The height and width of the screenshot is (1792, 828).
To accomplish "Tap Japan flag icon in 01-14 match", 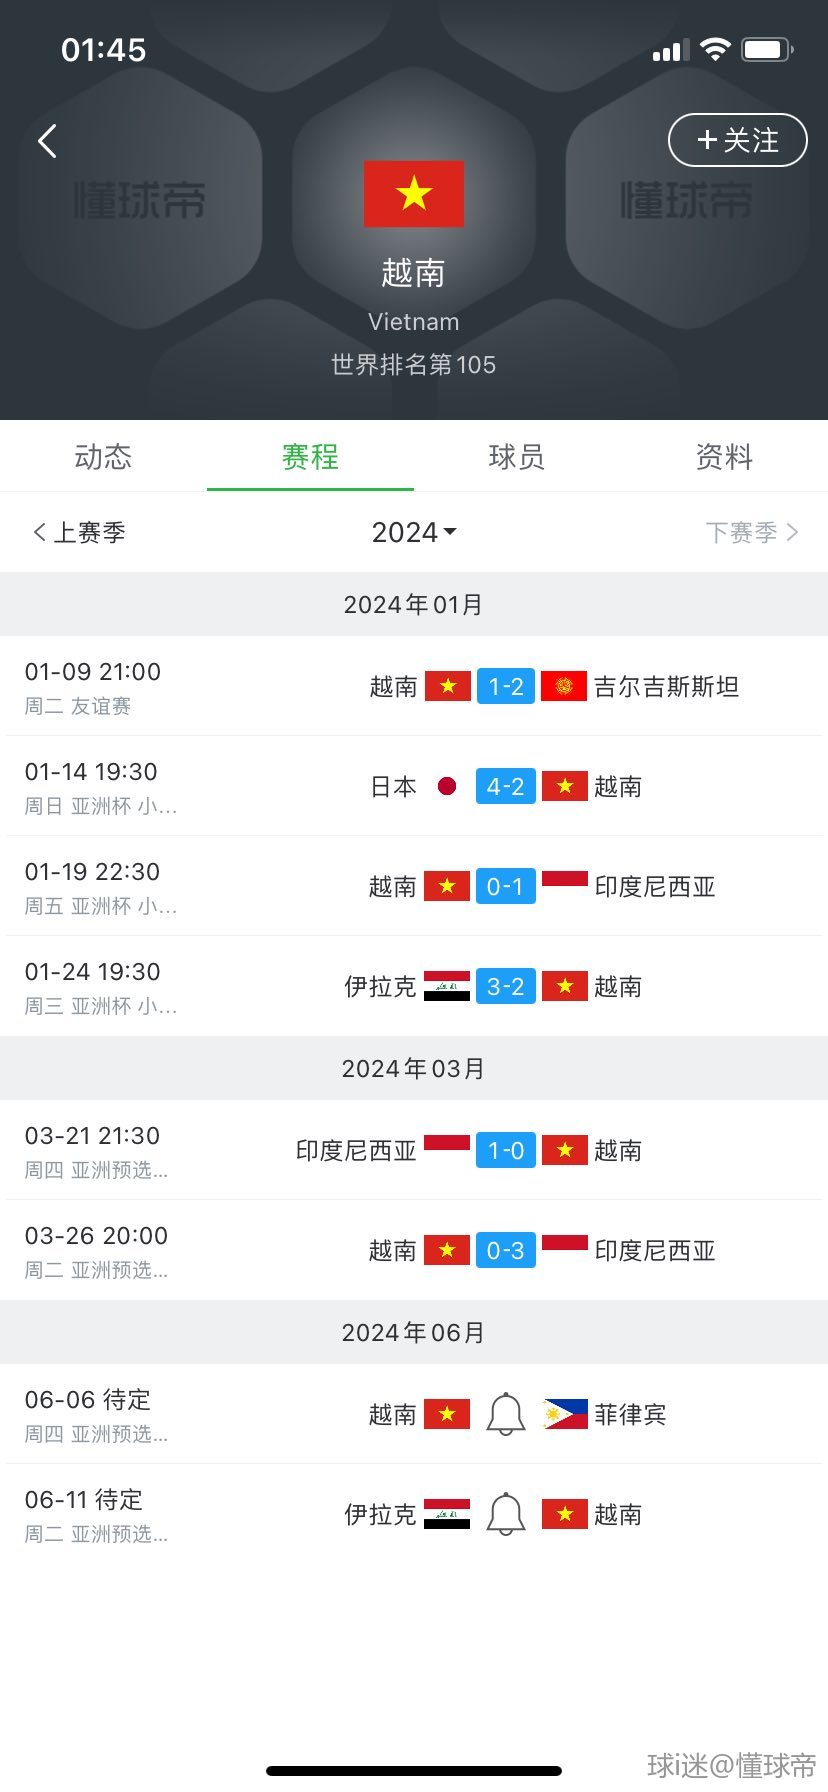I will (x=447, y=786).
